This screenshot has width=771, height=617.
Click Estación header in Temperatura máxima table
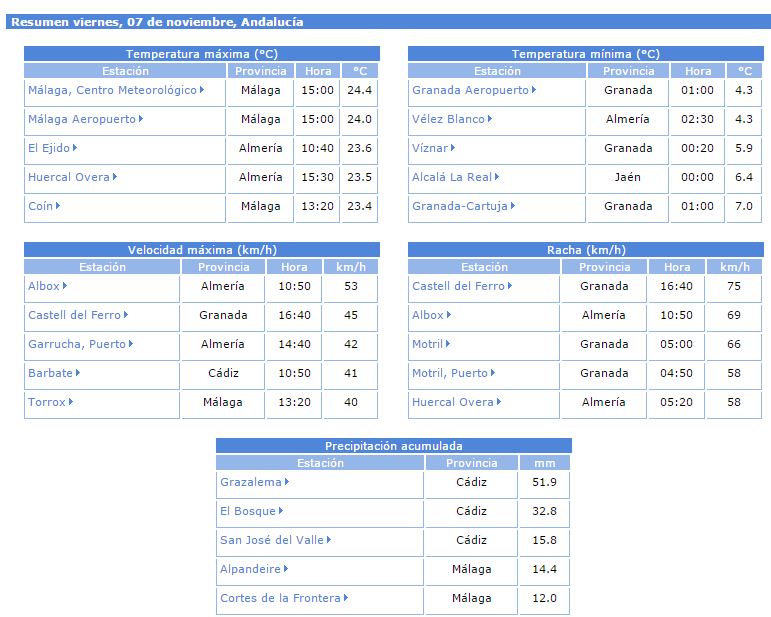point(125,71)
